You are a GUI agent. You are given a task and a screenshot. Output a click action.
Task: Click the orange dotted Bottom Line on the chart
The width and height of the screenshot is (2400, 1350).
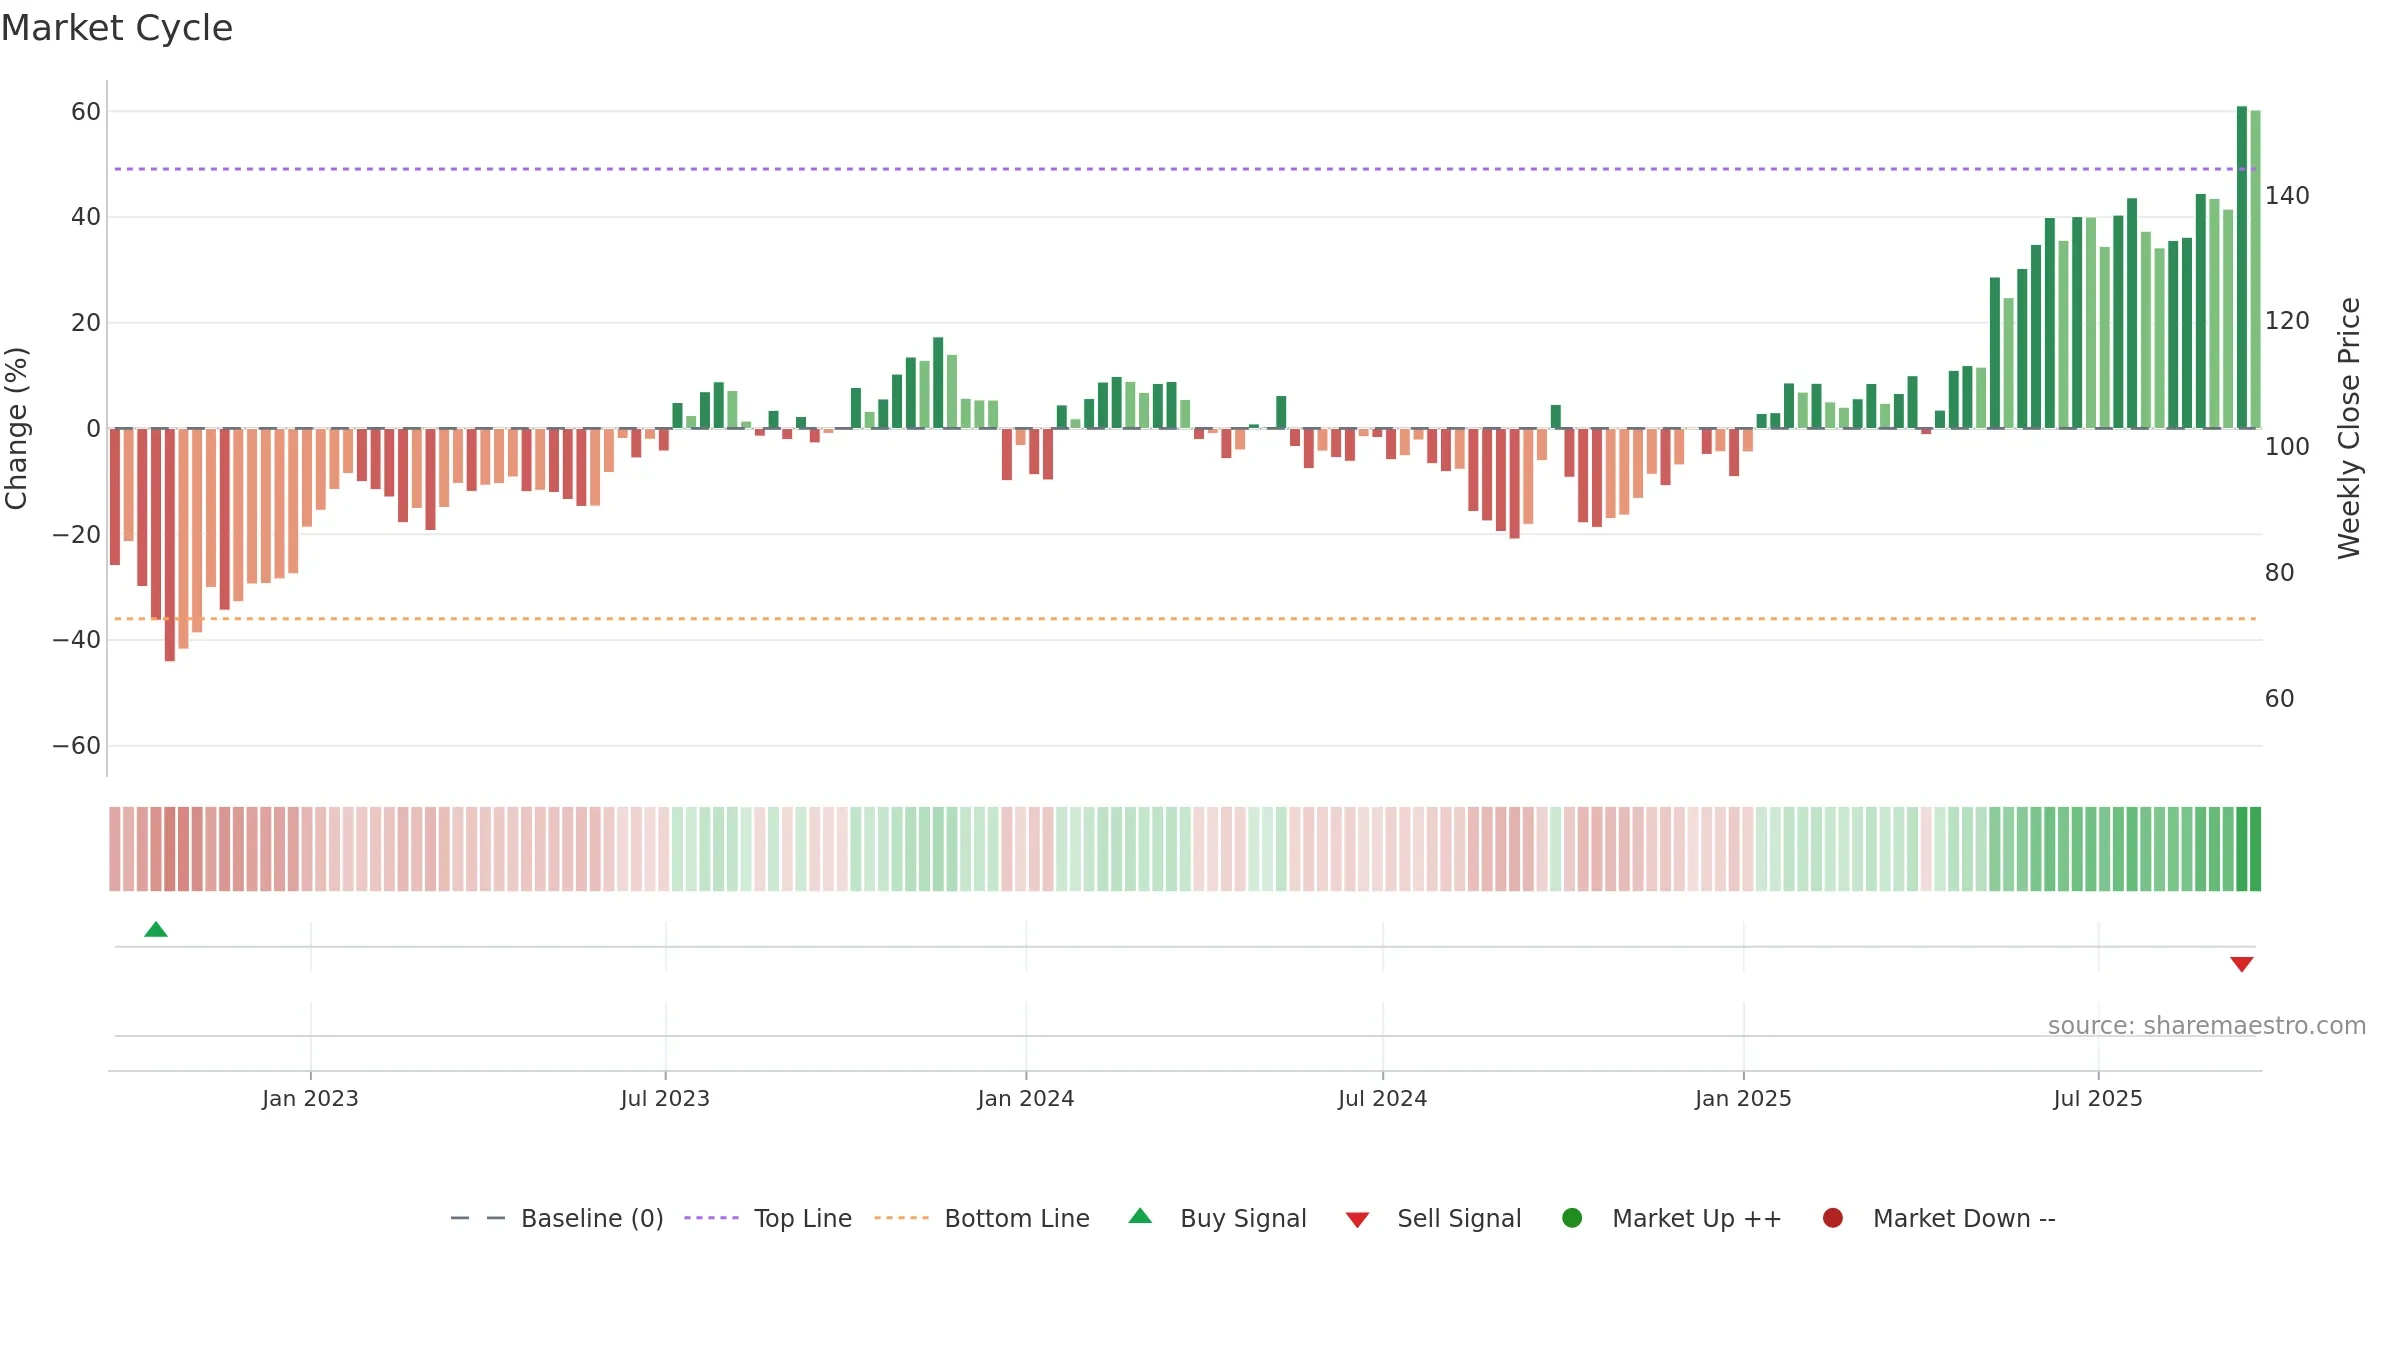click(x=1185, y=619)
